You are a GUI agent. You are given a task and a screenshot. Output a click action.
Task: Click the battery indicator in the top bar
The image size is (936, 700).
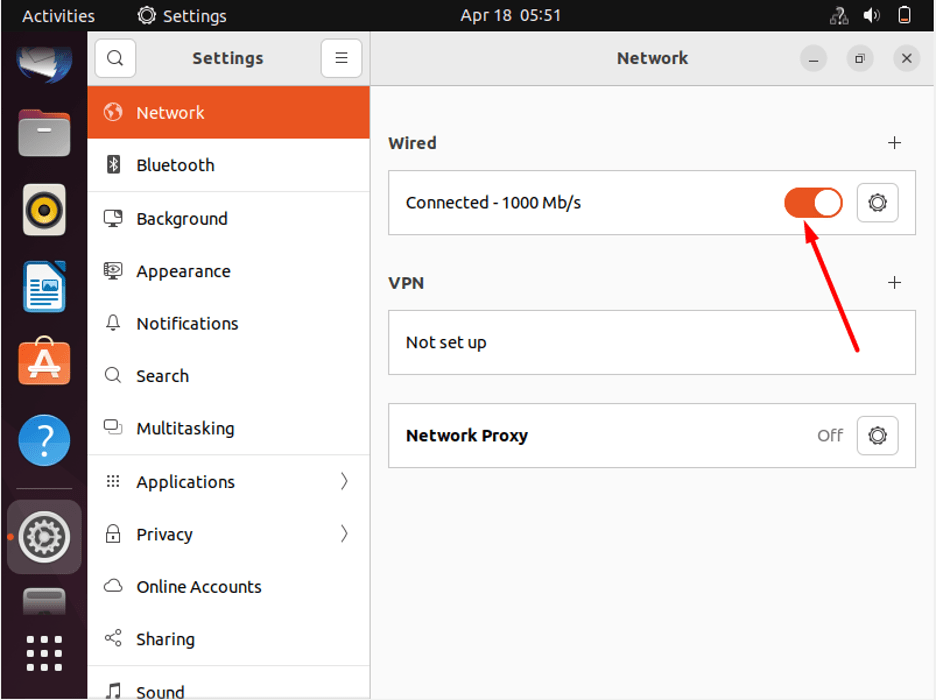(903, 15)
